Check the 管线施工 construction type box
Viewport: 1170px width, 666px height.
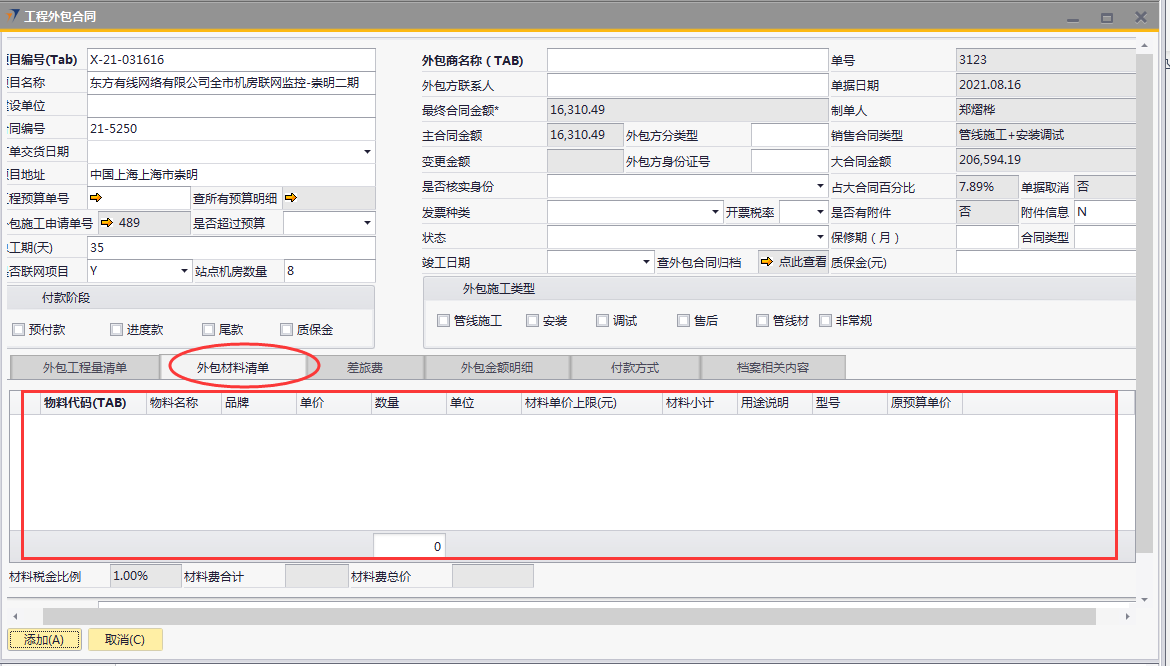(444, 321)
